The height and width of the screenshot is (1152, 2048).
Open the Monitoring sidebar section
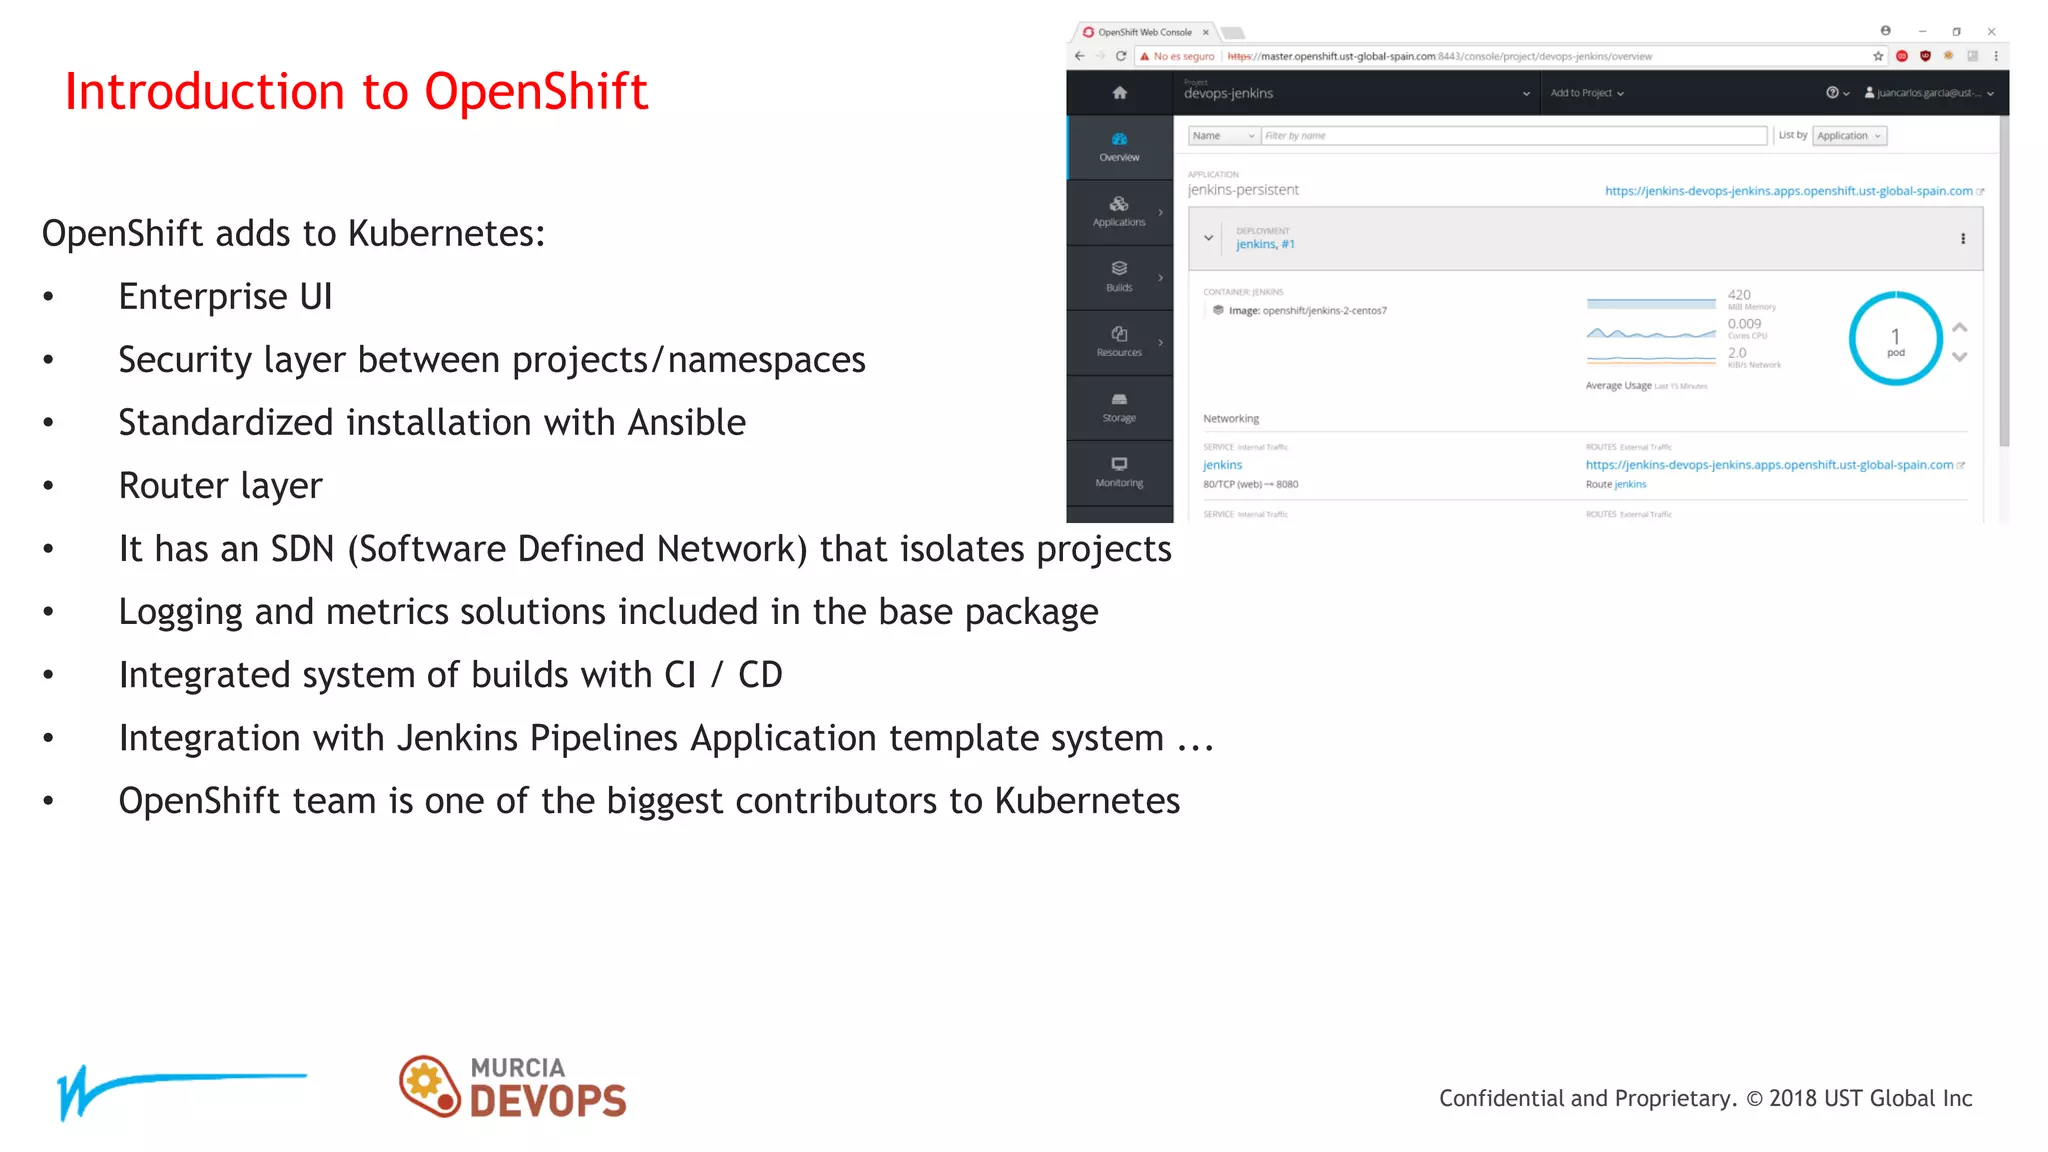point(1119,472)
